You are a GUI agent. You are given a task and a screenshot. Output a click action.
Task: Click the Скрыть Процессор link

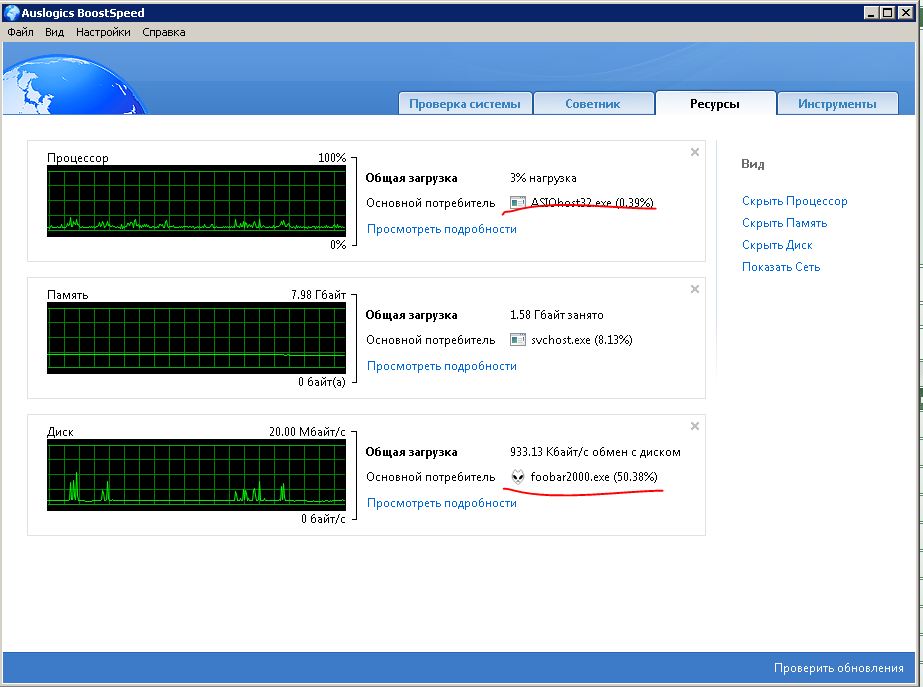click(x=795, y=201)
